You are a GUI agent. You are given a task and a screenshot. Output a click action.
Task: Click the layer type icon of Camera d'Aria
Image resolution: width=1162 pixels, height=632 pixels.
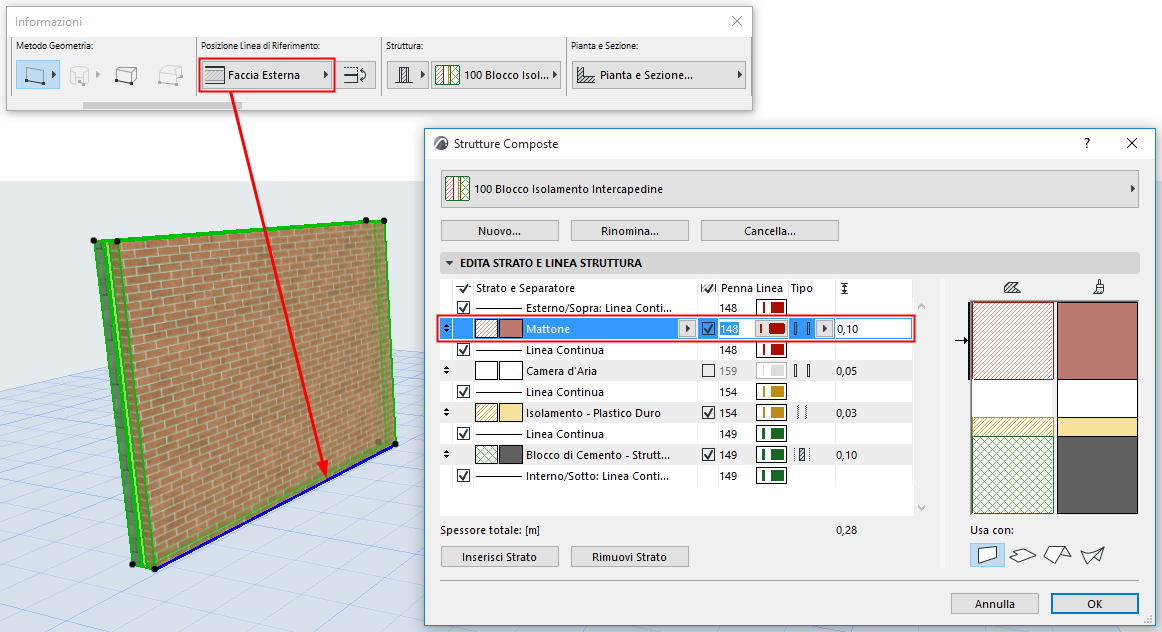pyautogui.click(x=802, y=370)
